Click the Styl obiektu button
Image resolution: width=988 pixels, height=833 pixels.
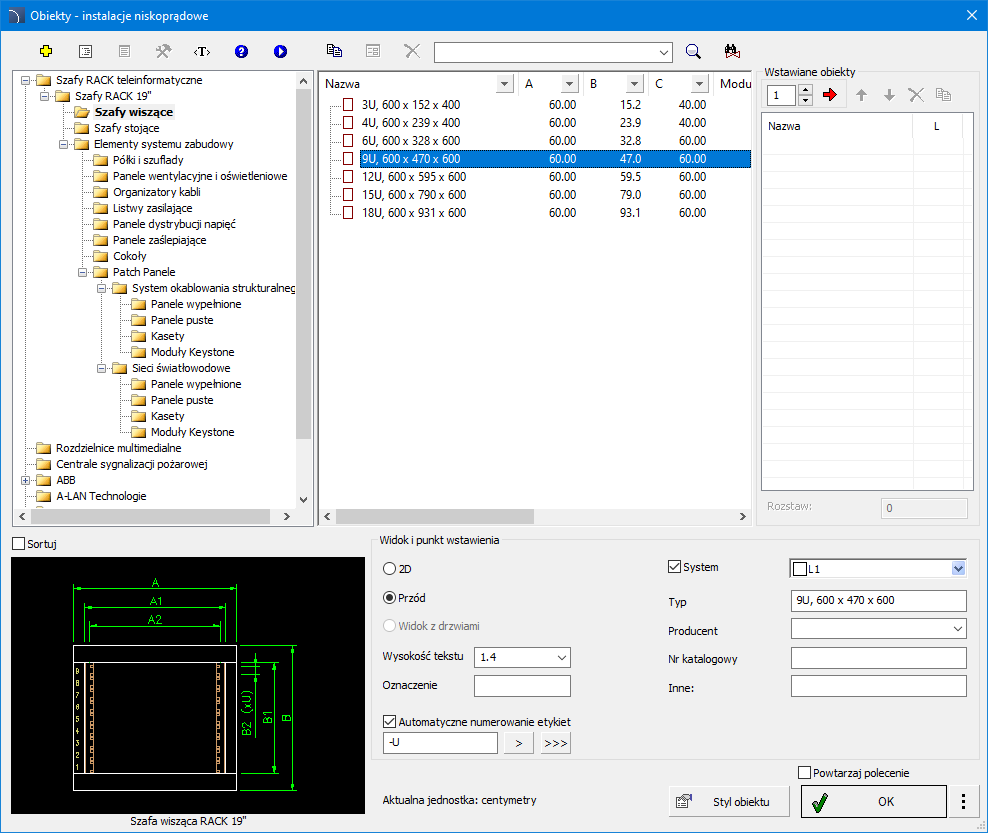tap(729, 801)
